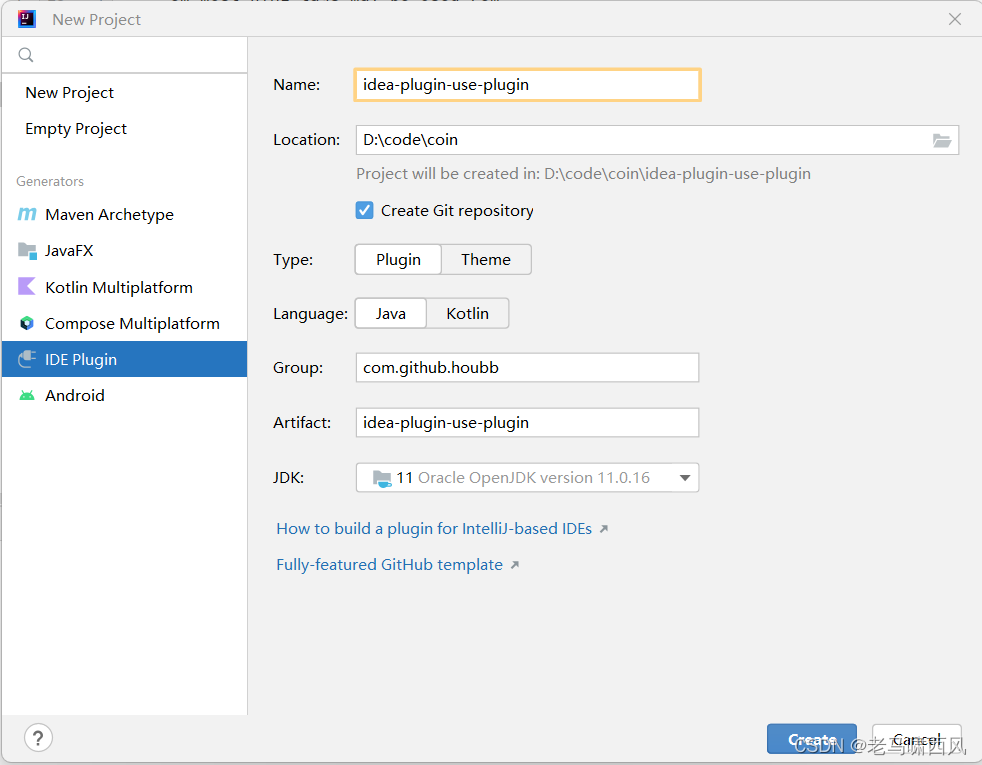Click the Cancel button
The image size is (982, 765).
(916, 739)
